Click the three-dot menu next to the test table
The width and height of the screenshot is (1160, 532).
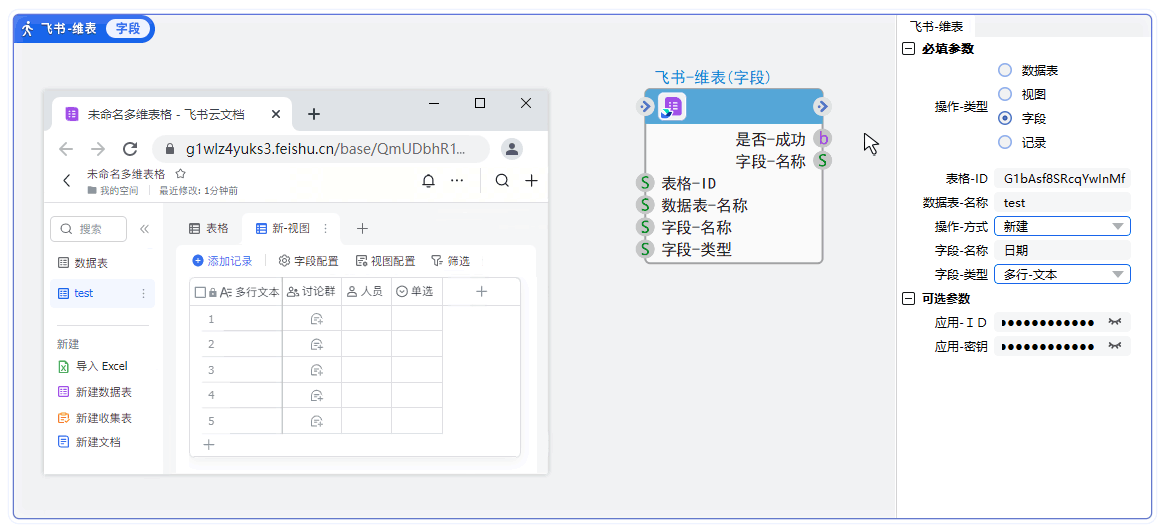click(x=144, y=294)
